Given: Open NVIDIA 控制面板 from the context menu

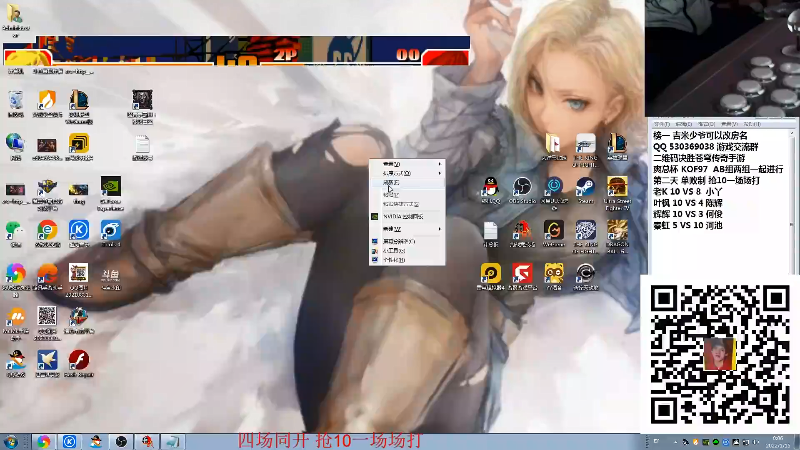Looking at the screenshot, I should point(407,217).
